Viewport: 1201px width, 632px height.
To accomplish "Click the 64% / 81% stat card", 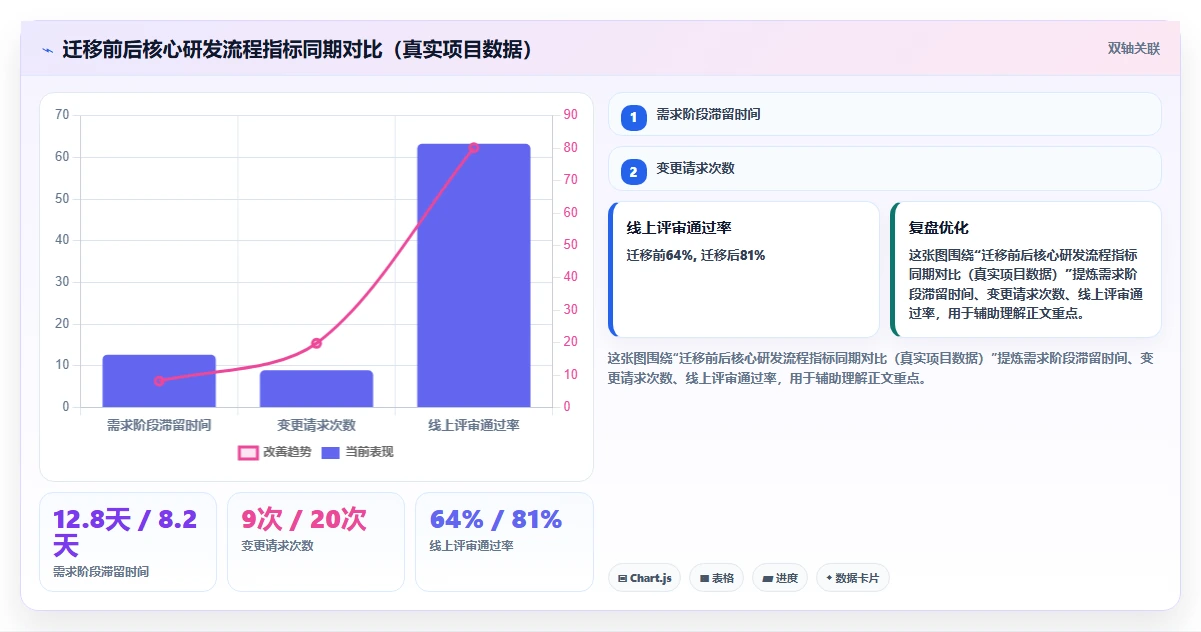I will click(504, 542).
